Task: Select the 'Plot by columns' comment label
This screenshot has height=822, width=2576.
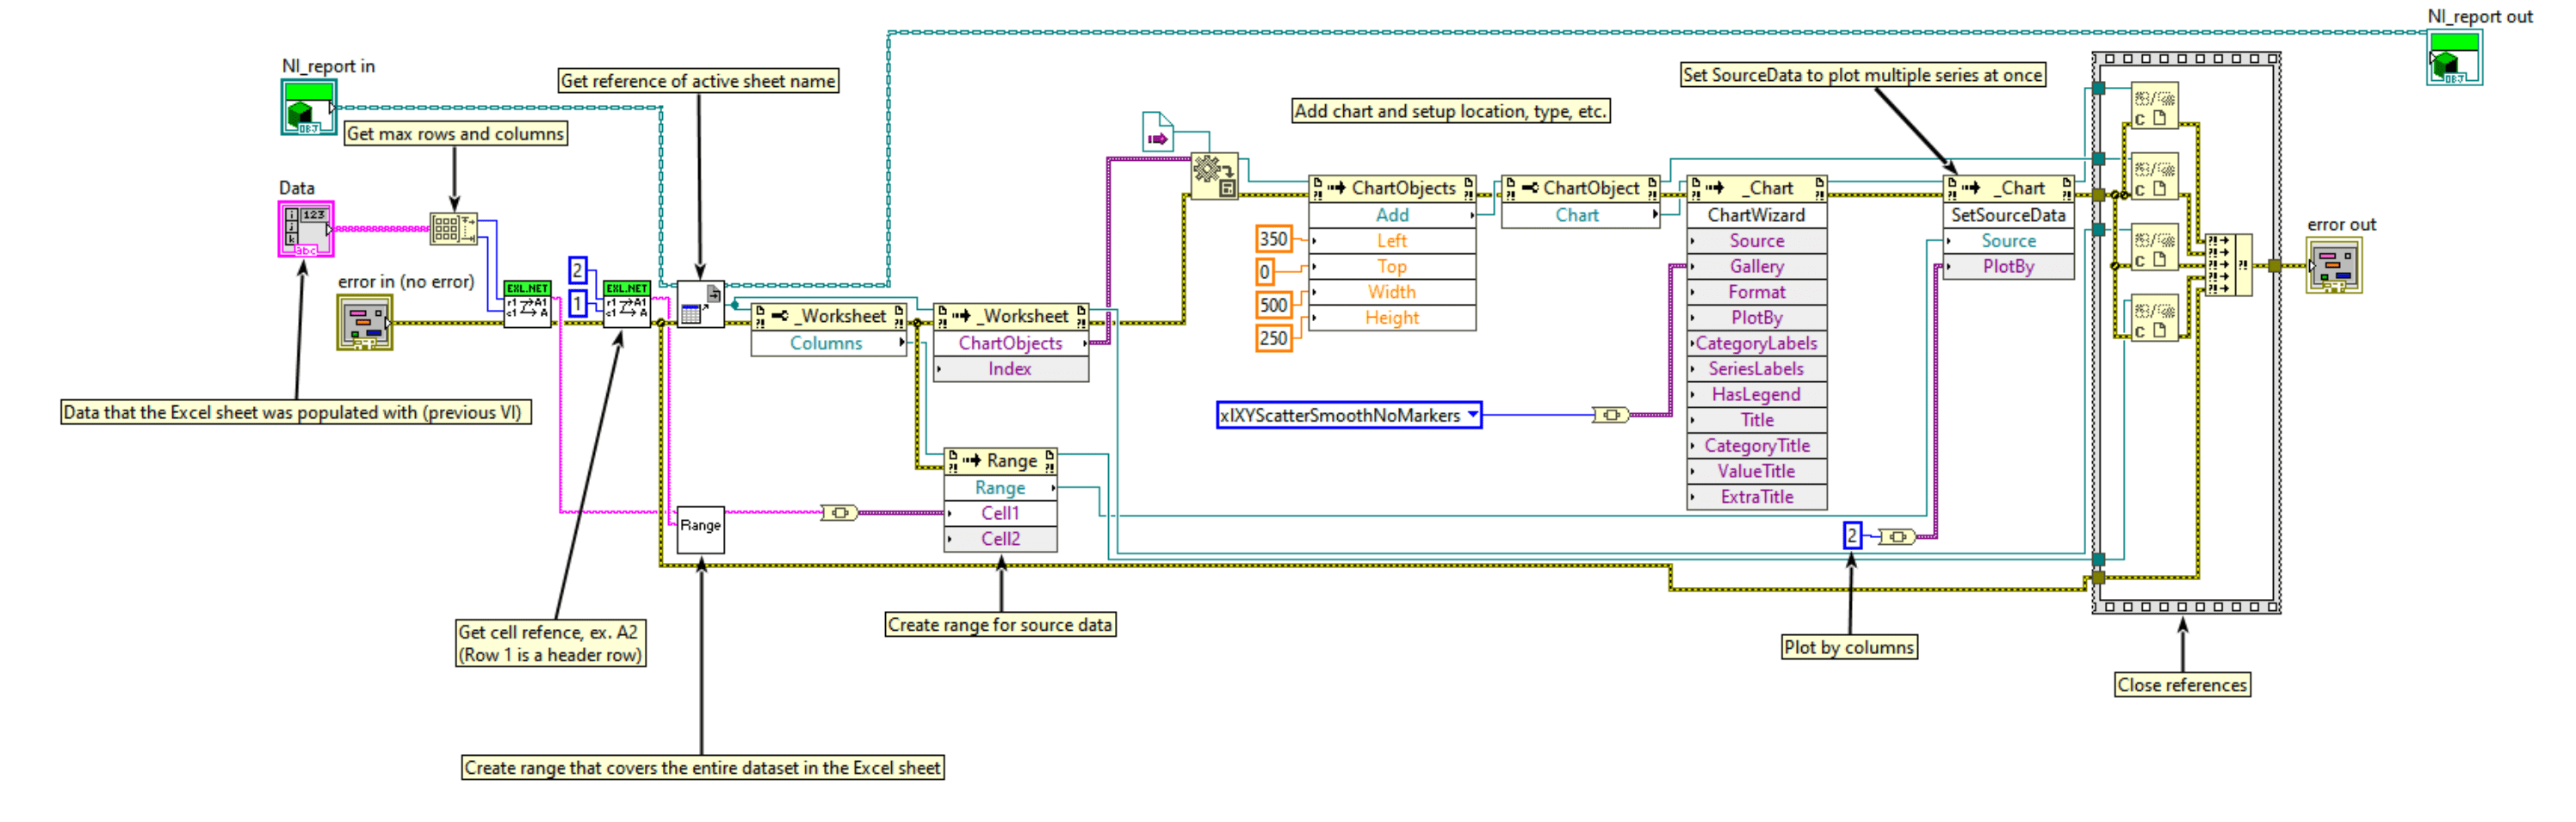Action: tap(1849, 647)
